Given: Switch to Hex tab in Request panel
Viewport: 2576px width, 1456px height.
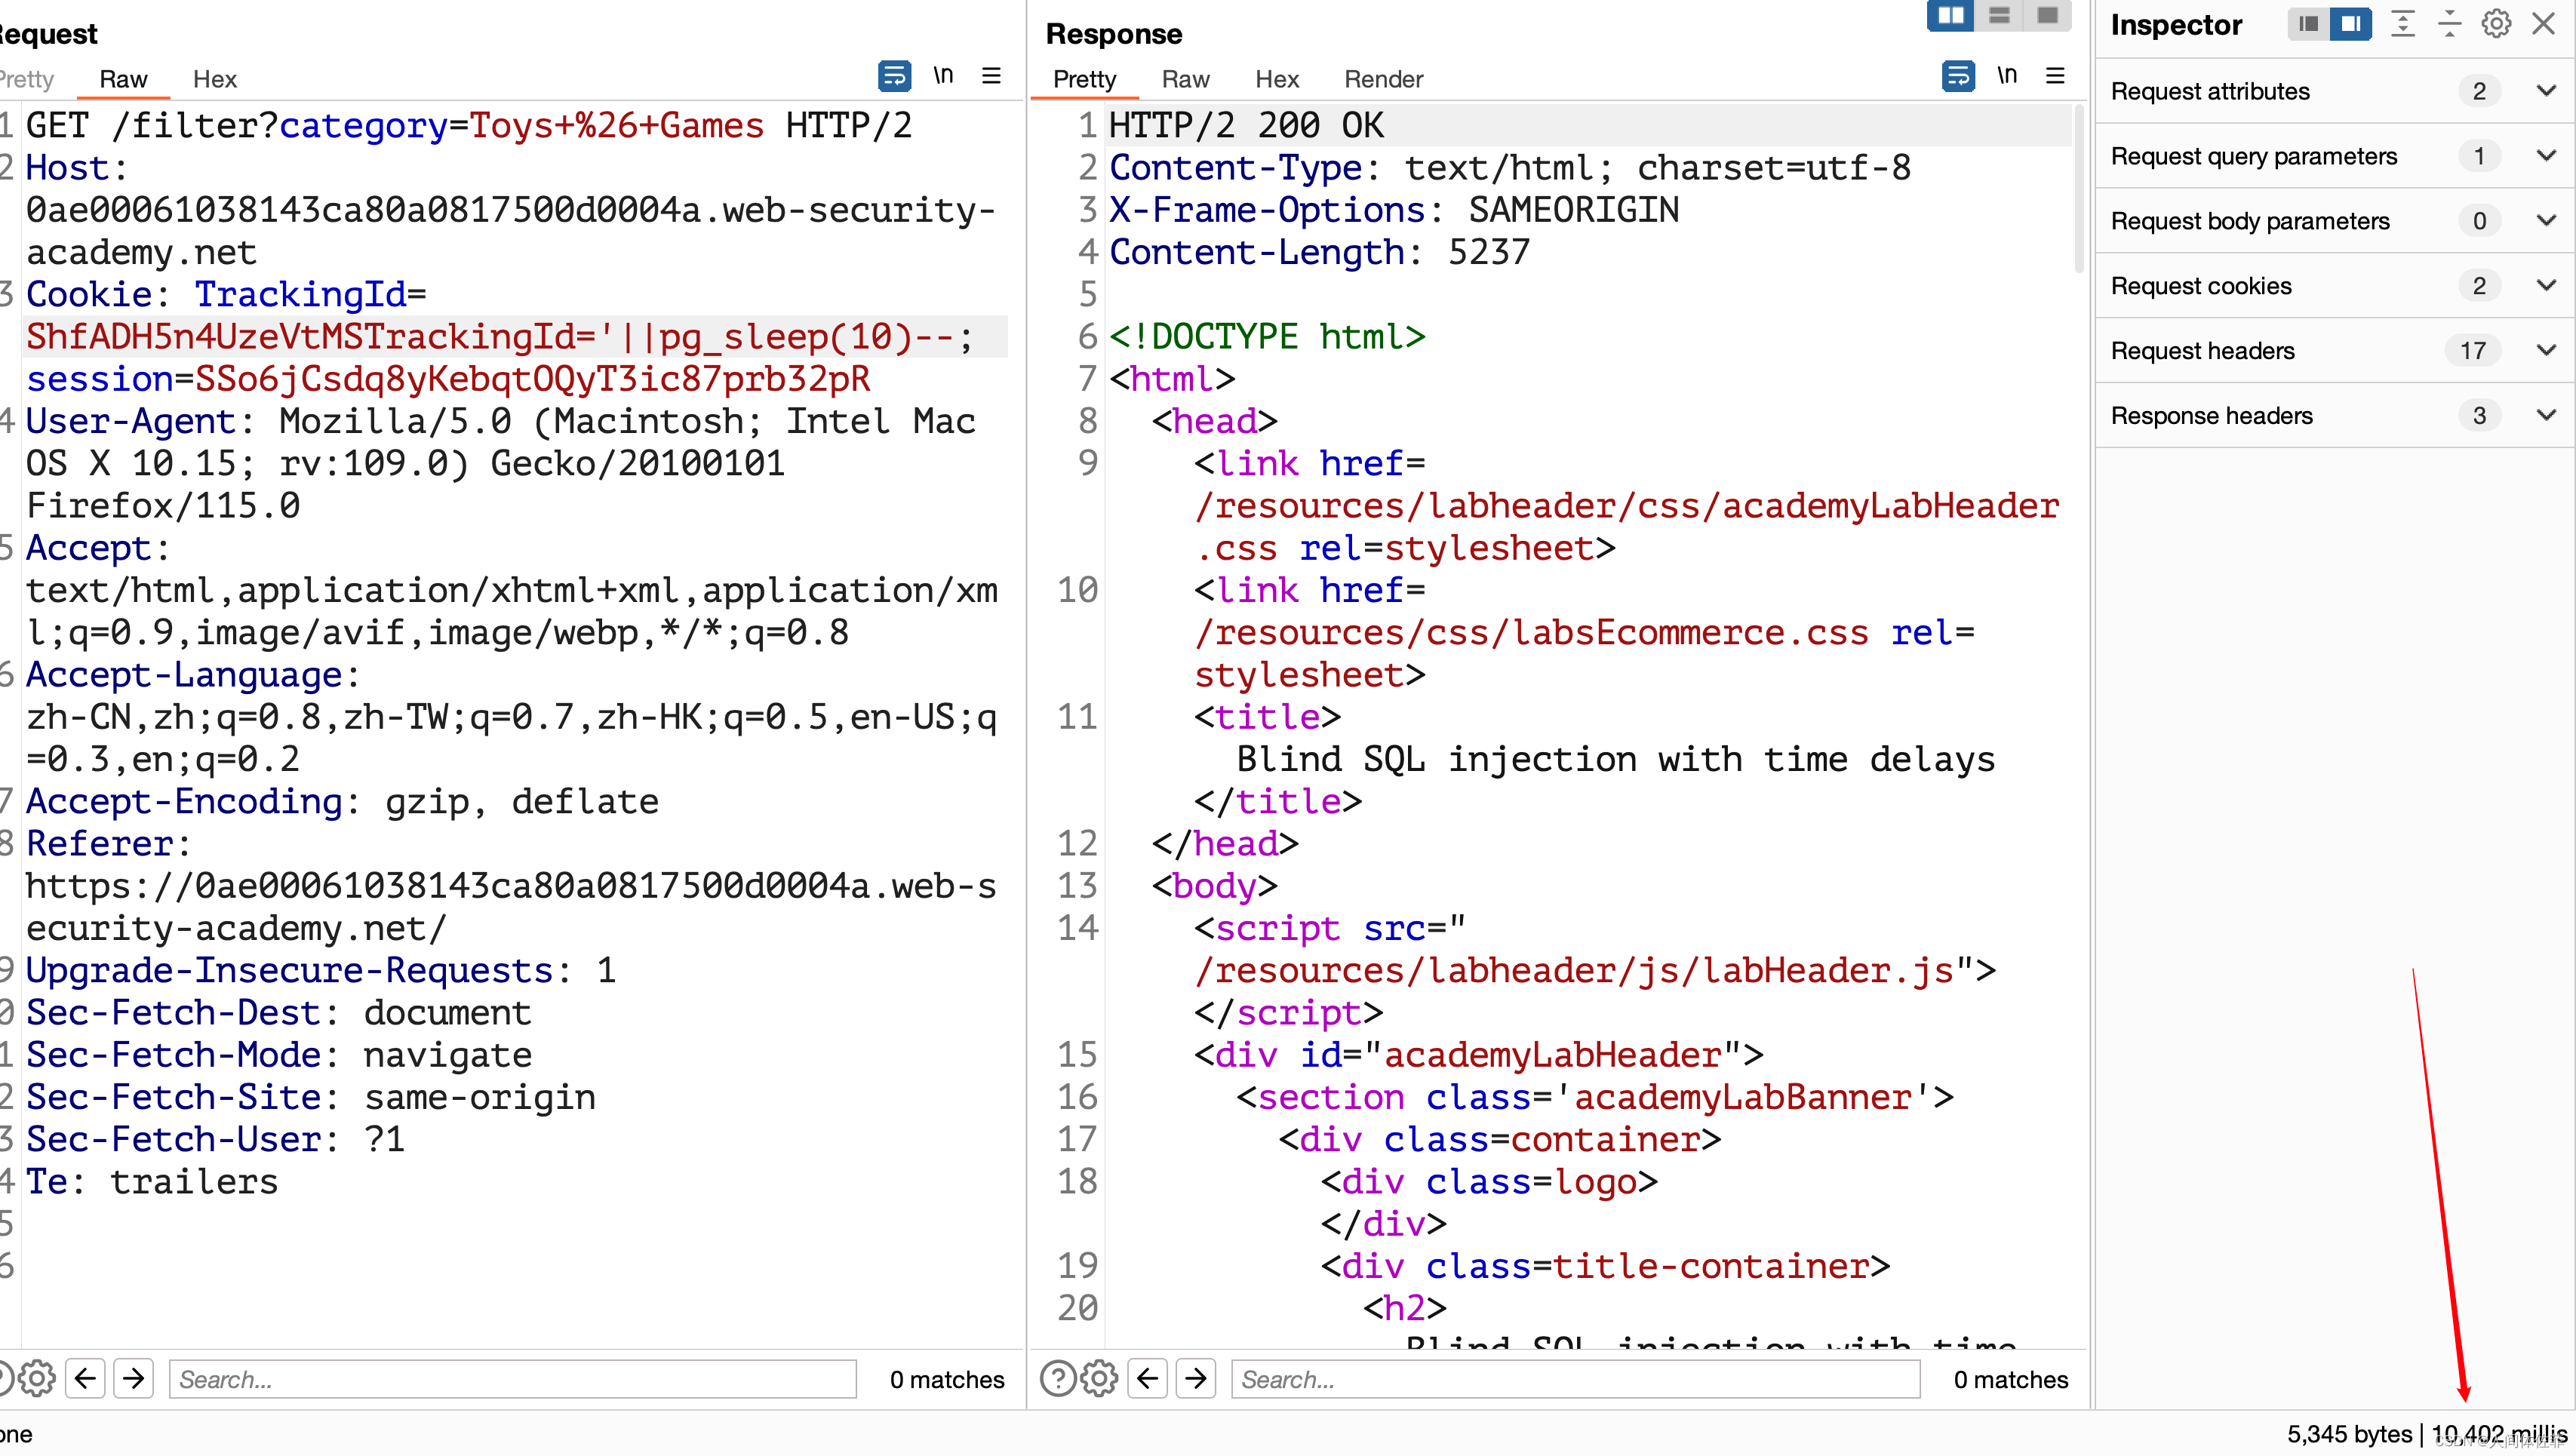Looking at the screenshot, I should 214,79.
